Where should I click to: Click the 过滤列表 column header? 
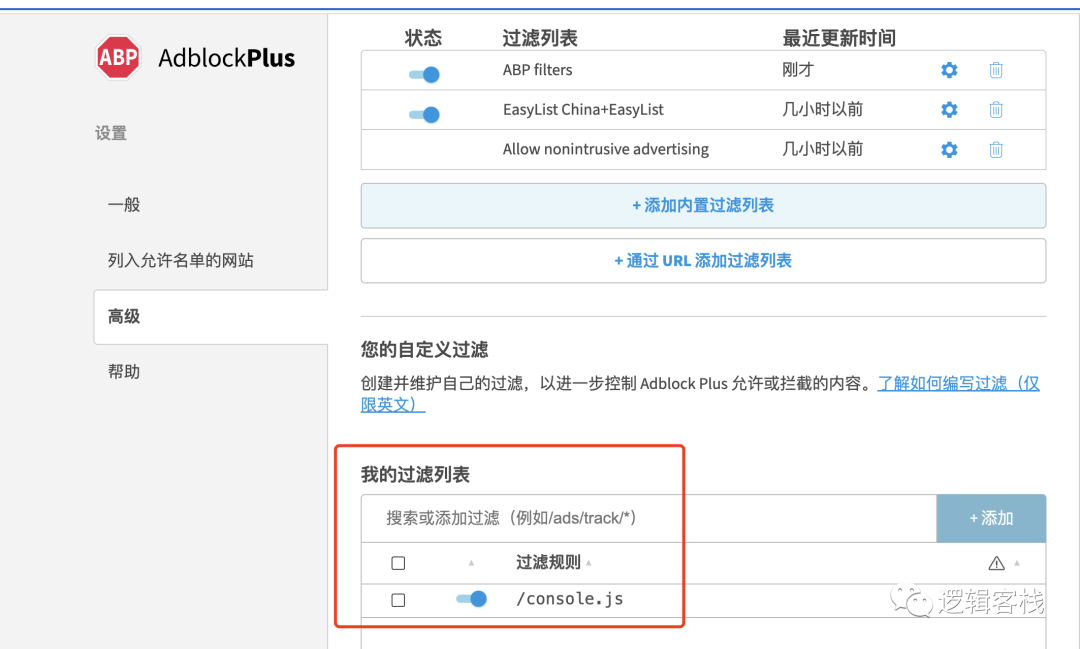coord(540,38)
